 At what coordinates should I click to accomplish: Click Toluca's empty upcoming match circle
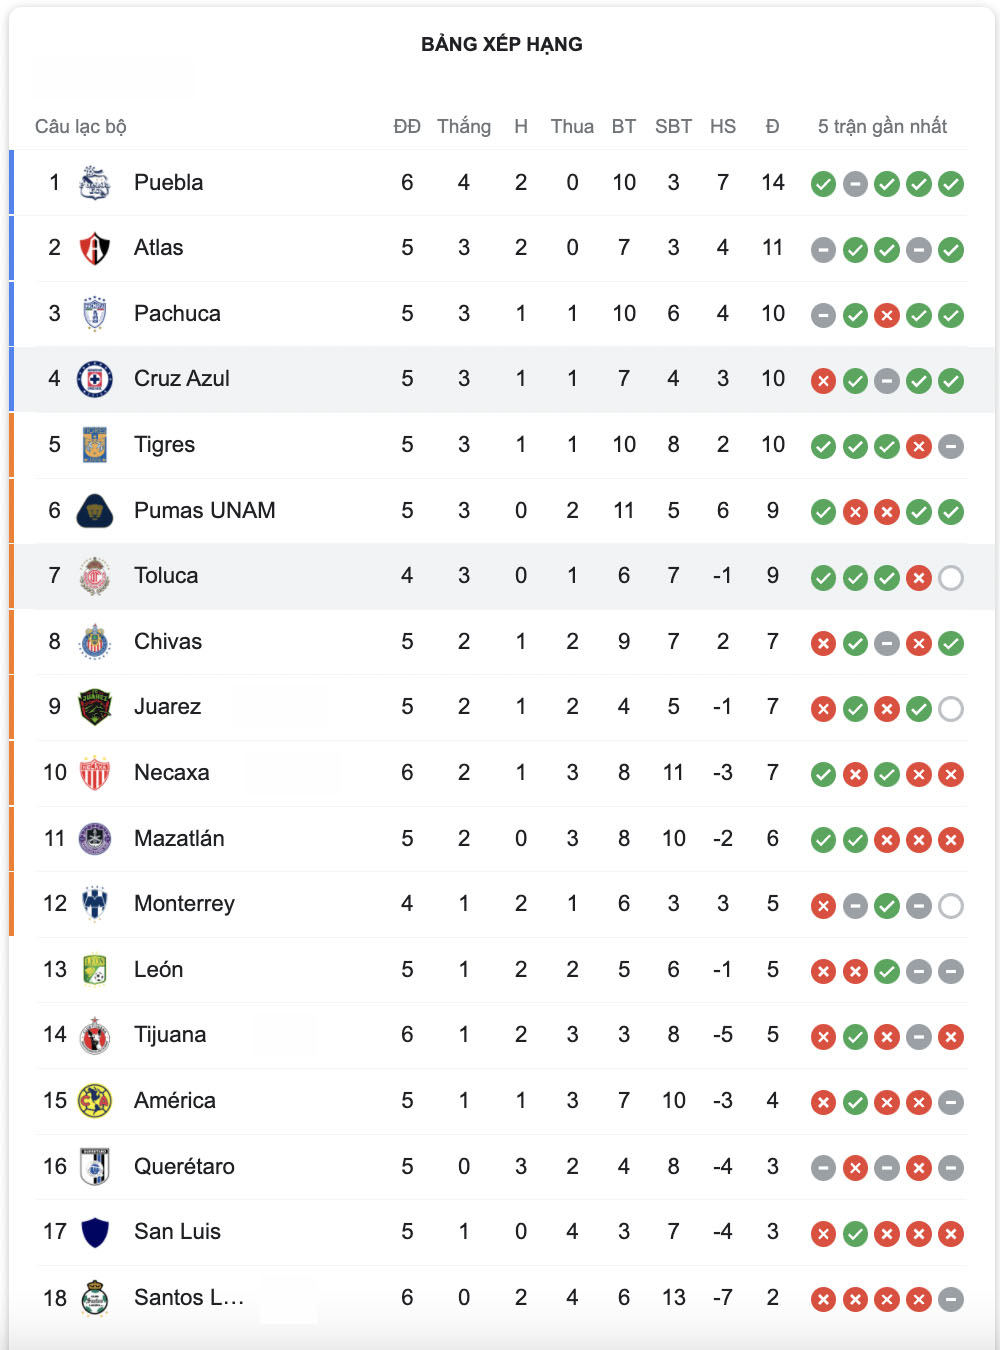(x=951, y=577)
